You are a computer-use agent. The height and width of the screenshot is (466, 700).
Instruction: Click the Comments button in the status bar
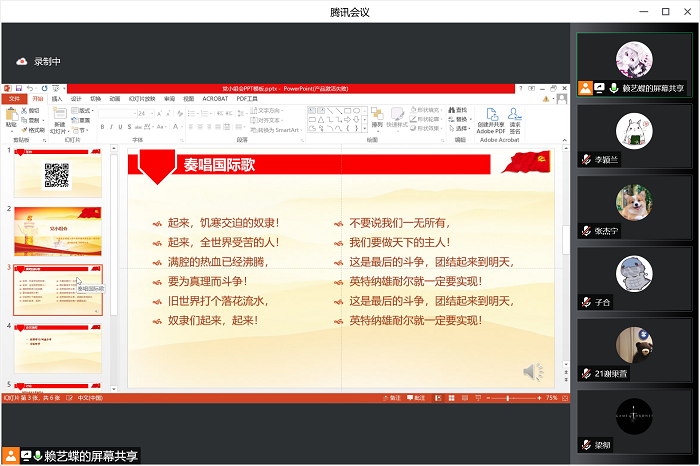click(420, 398)
